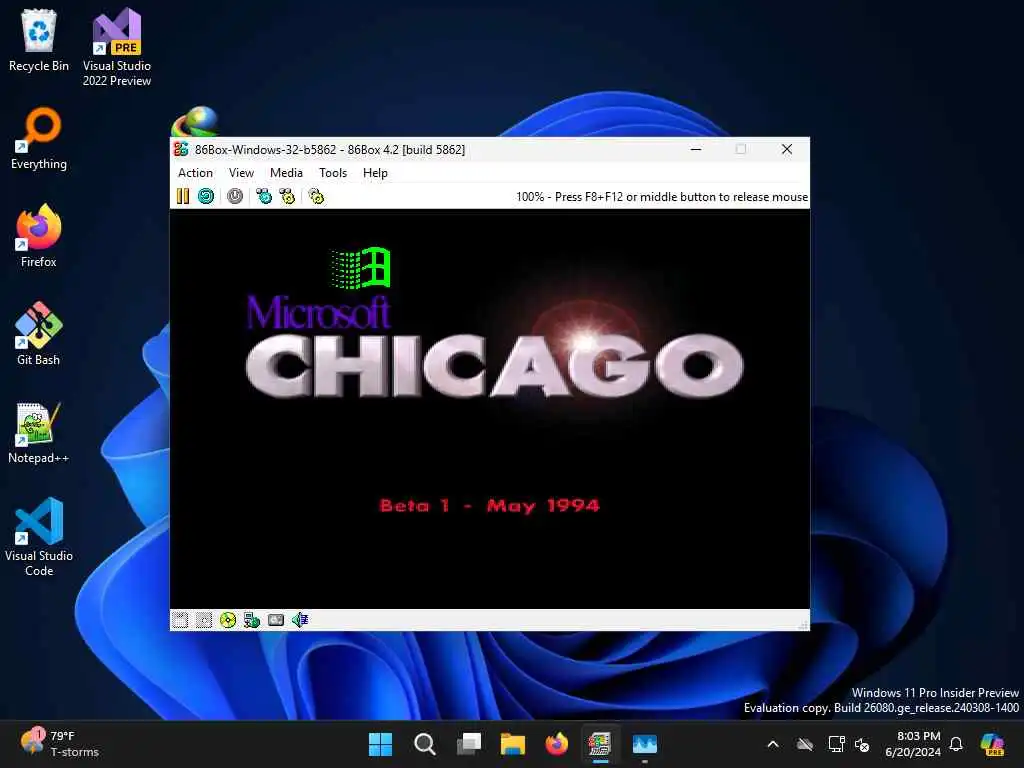The width and height of the screenshot is (1024, 768).
Task: Click the sound speaker status bar icon
Action: point(300,620)
